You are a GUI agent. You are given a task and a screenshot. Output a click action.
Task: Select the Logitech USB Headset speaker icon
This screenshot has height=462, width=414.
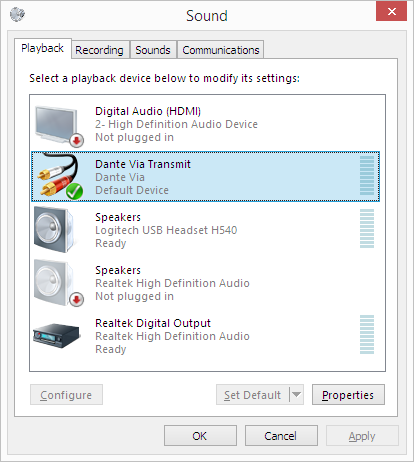coord(54,229)
